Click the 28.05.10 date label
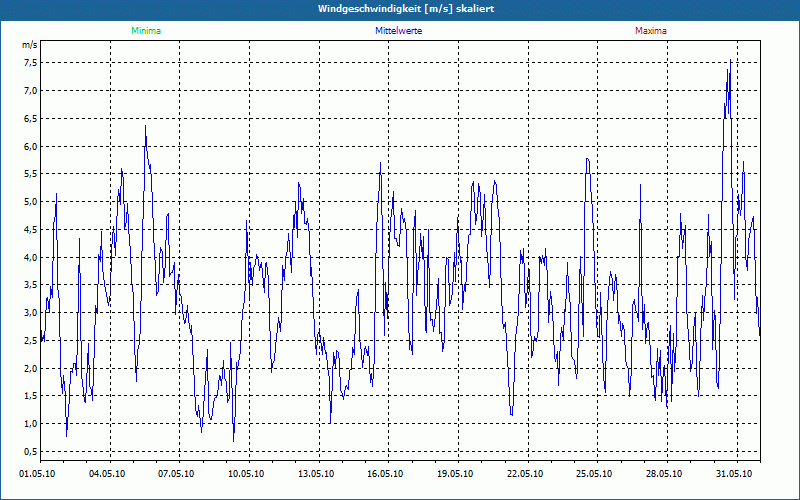This screenshot has height=500, width=800. click(x=664, y=474)
